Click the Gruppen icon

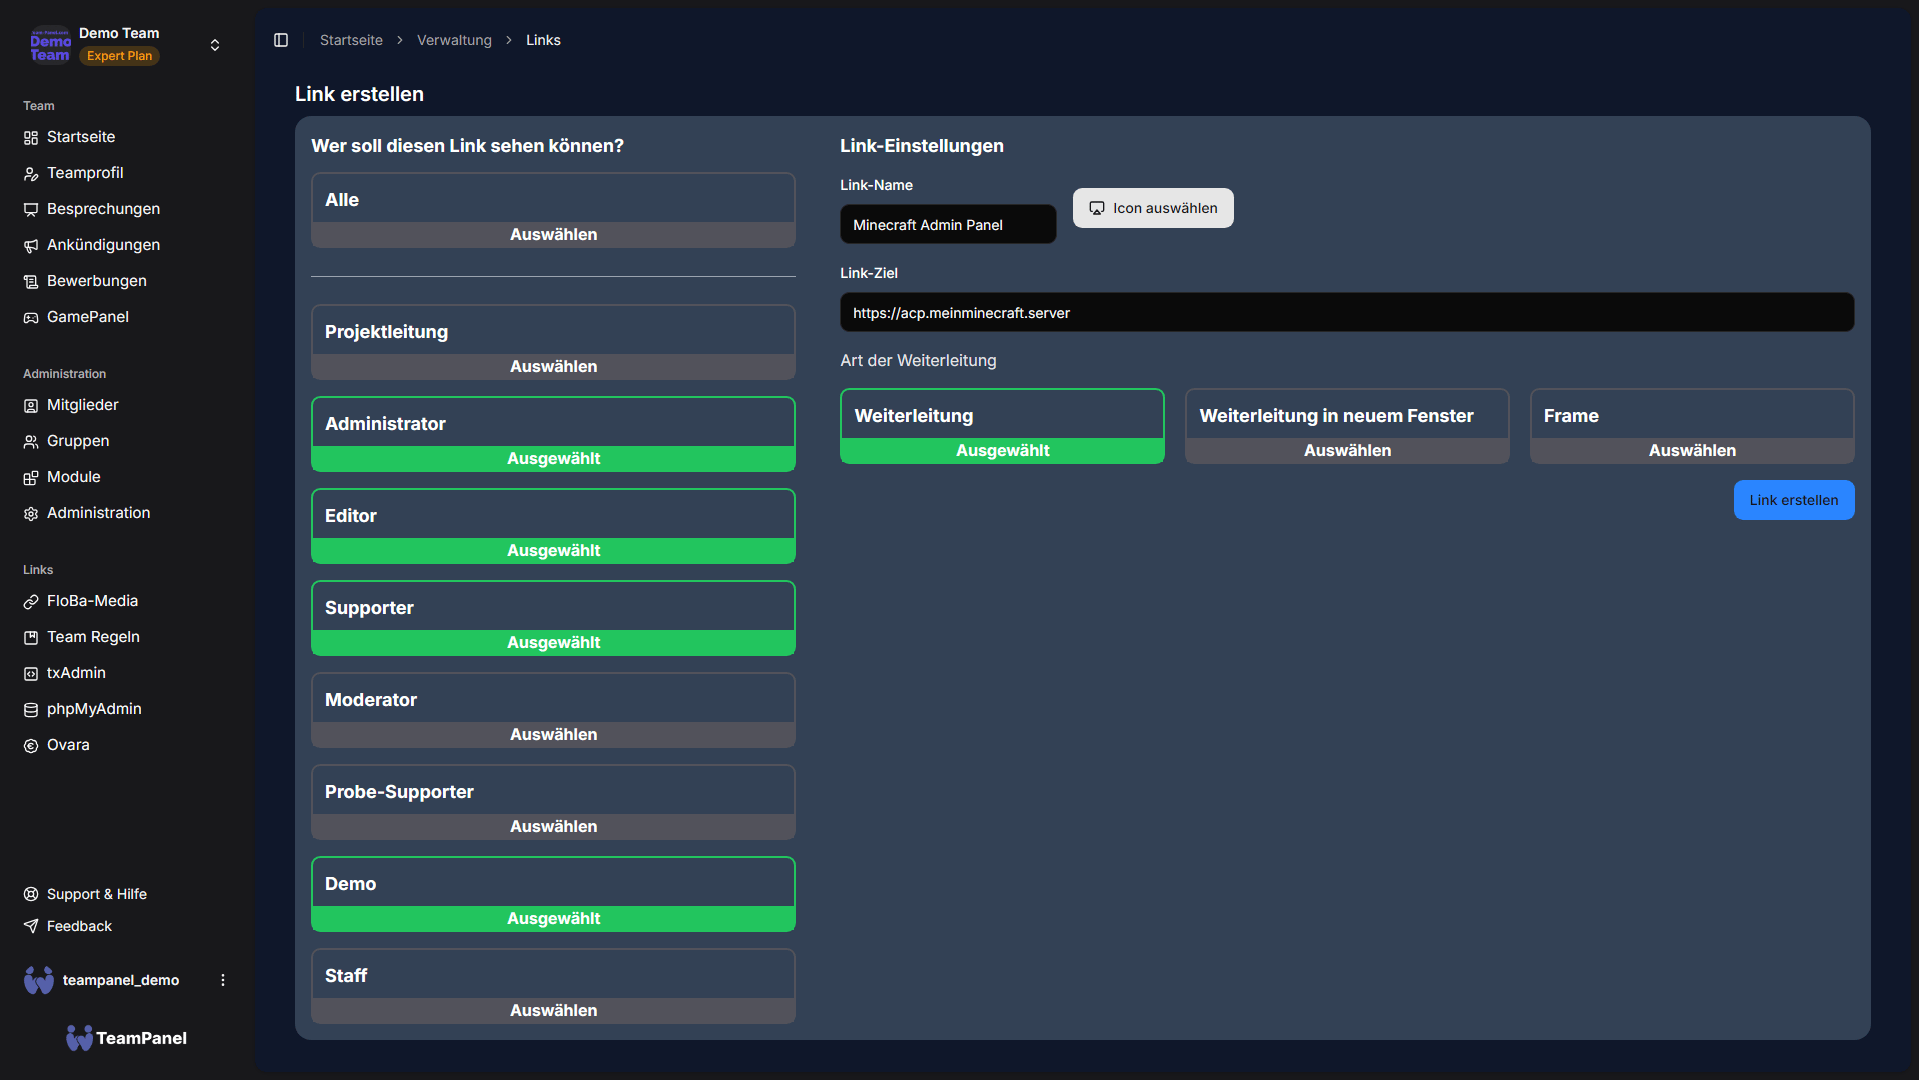pos(31,442)
